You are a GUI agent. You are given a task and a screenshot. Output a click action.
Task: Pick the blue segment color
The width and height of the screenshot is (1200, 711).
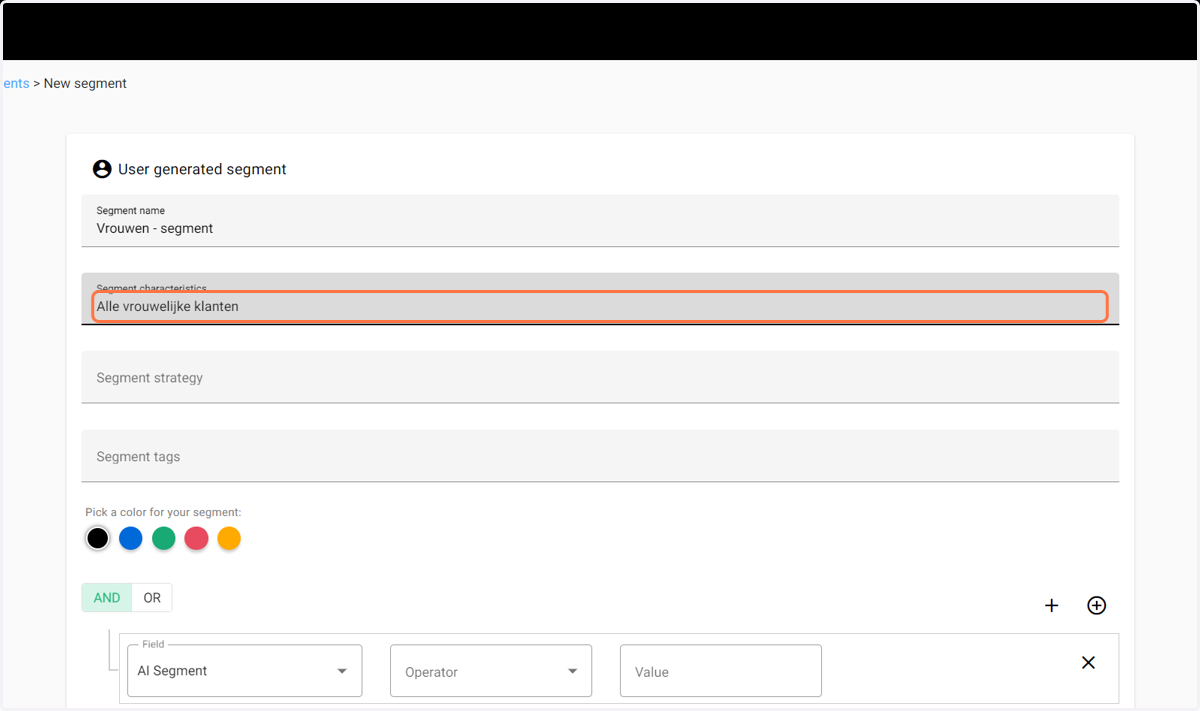pos(130,538)
